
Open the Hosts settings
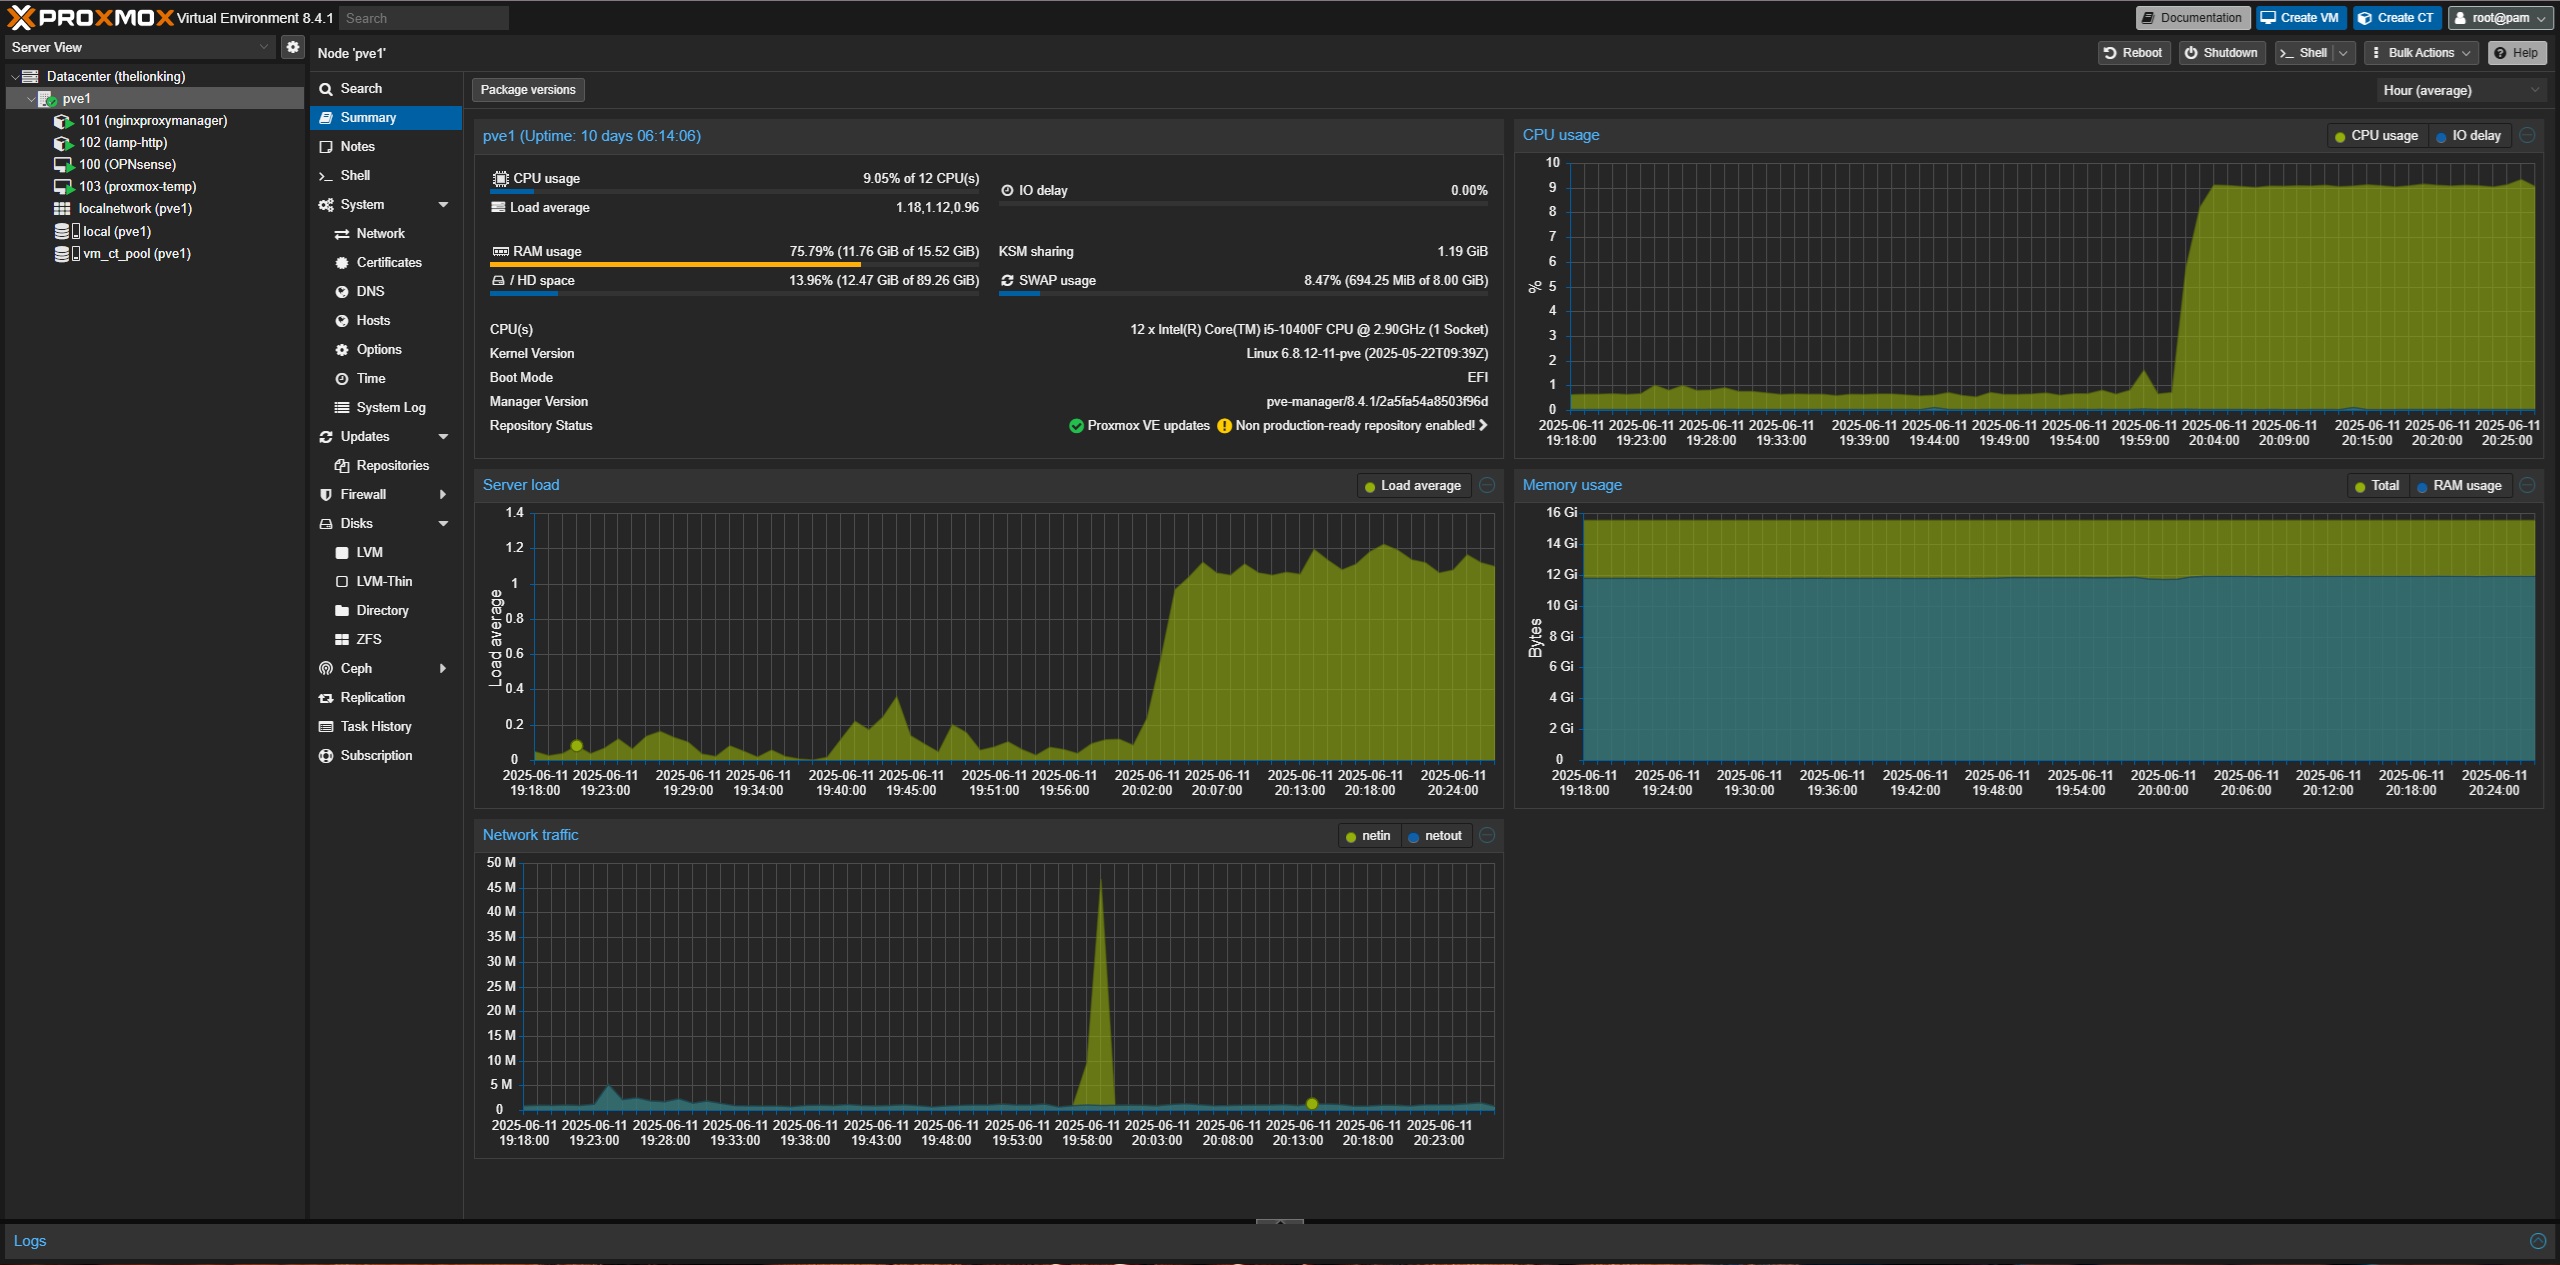[x=385, y=320]
